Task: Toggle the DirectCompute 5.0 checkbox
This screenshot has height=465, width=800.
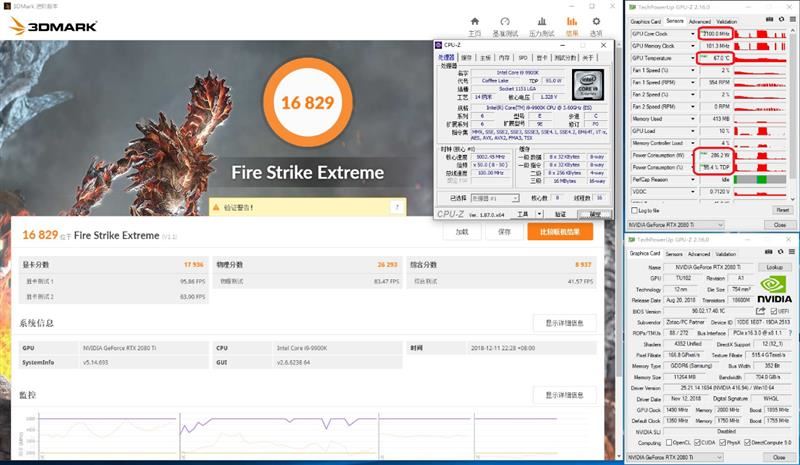Action: pyautogui.click(x=747, y=443)
